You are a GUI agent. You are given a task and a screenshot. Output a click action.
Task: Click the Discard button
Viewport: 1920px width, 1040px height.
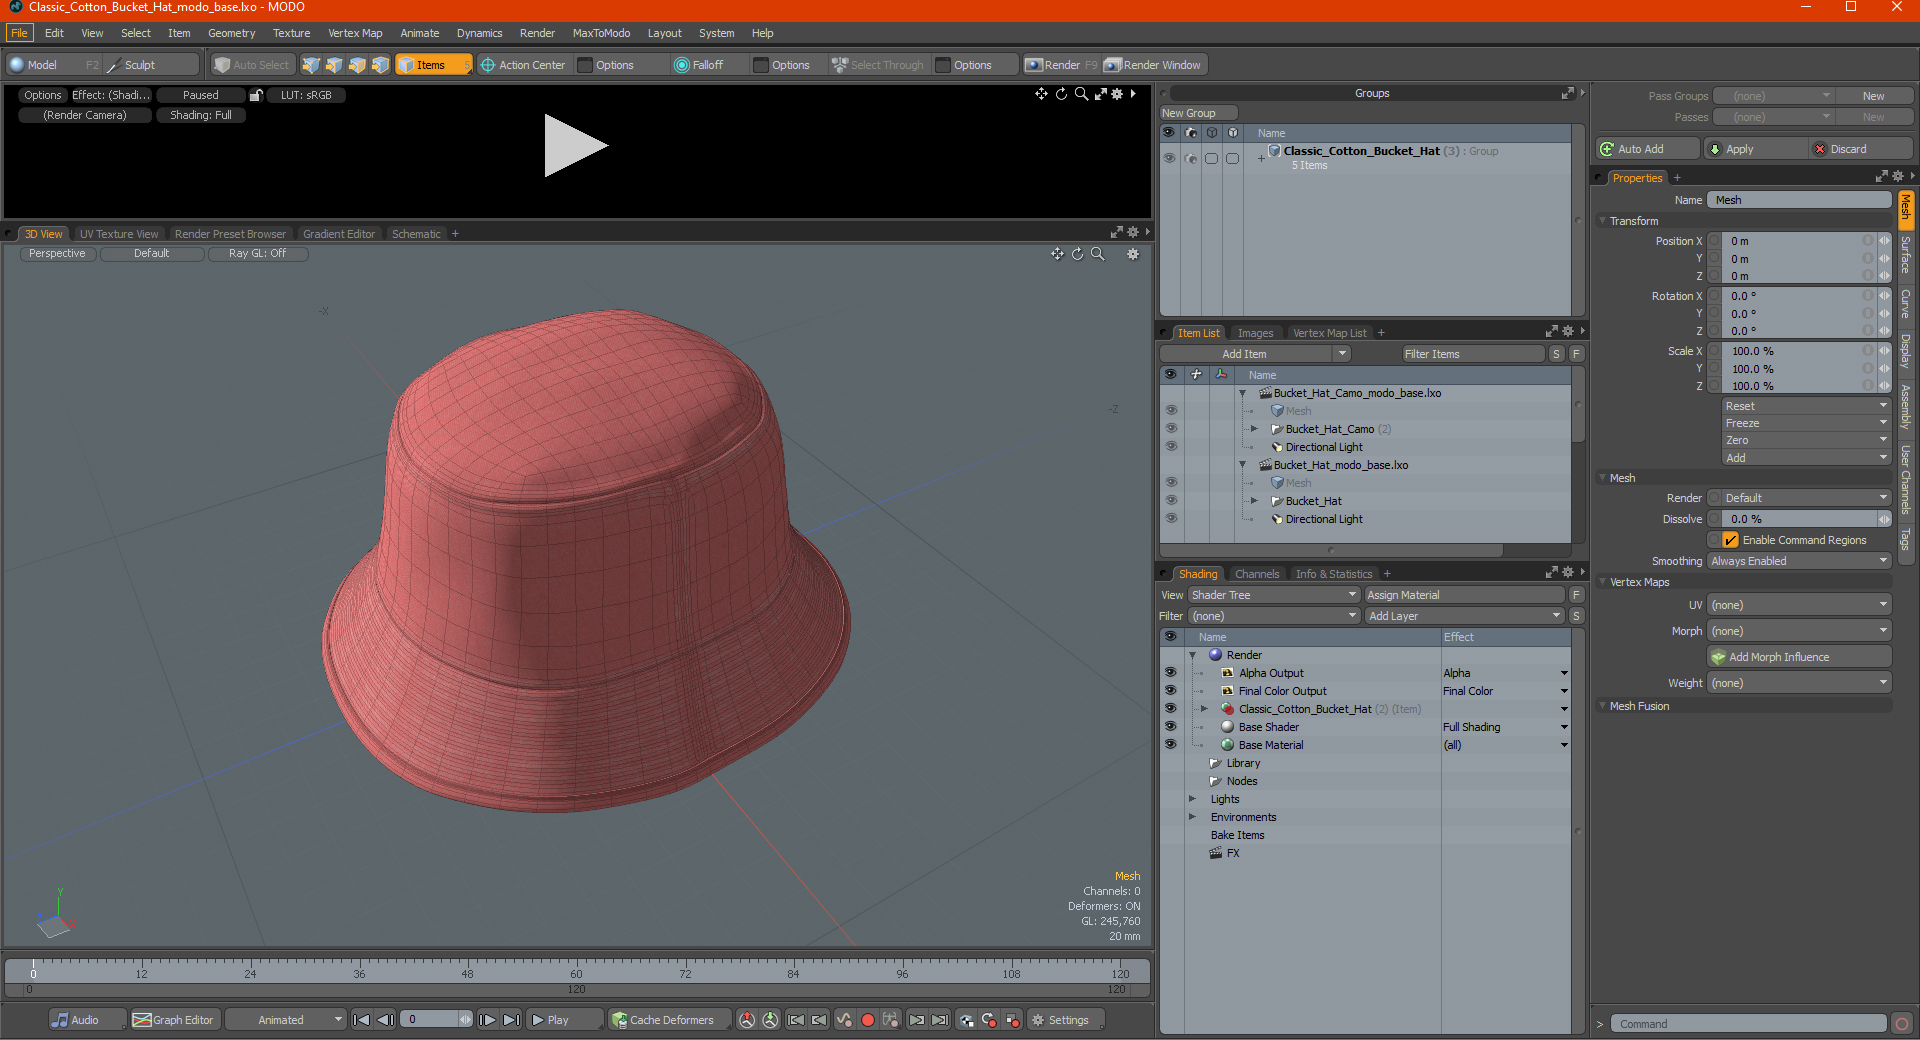click(x=1862, y=149)
